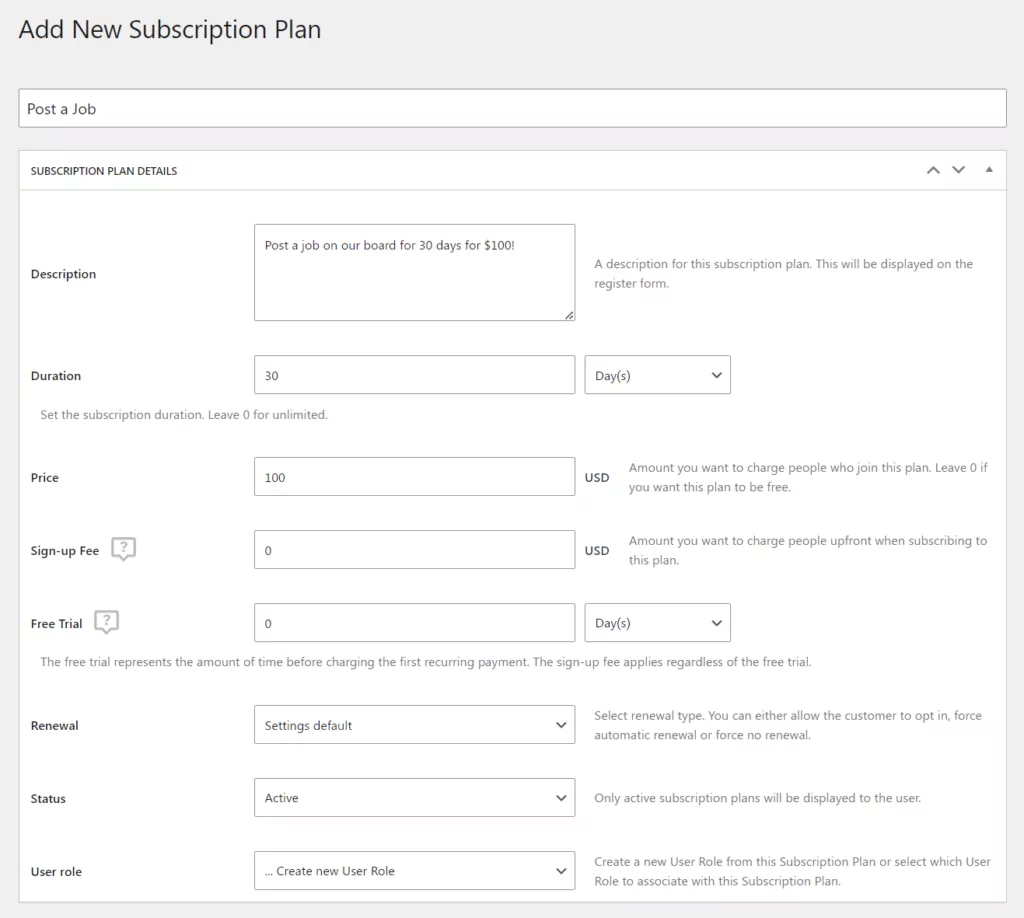Click the free trial explanation text
This screenshot has width=1024, height=918.
(x=426, y=662)
